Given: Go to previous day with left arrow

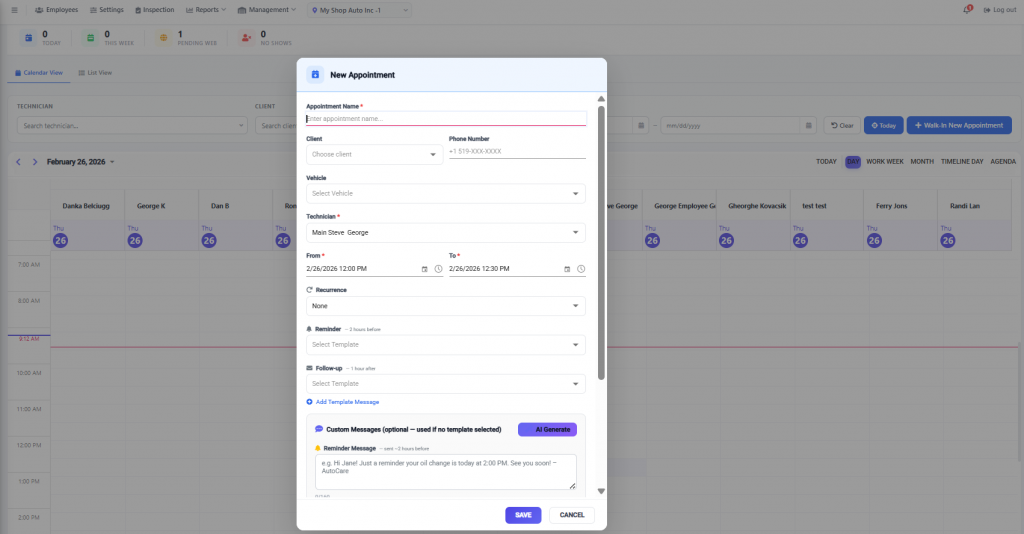Looking at the screenshot, I should (x=18, y=162).
